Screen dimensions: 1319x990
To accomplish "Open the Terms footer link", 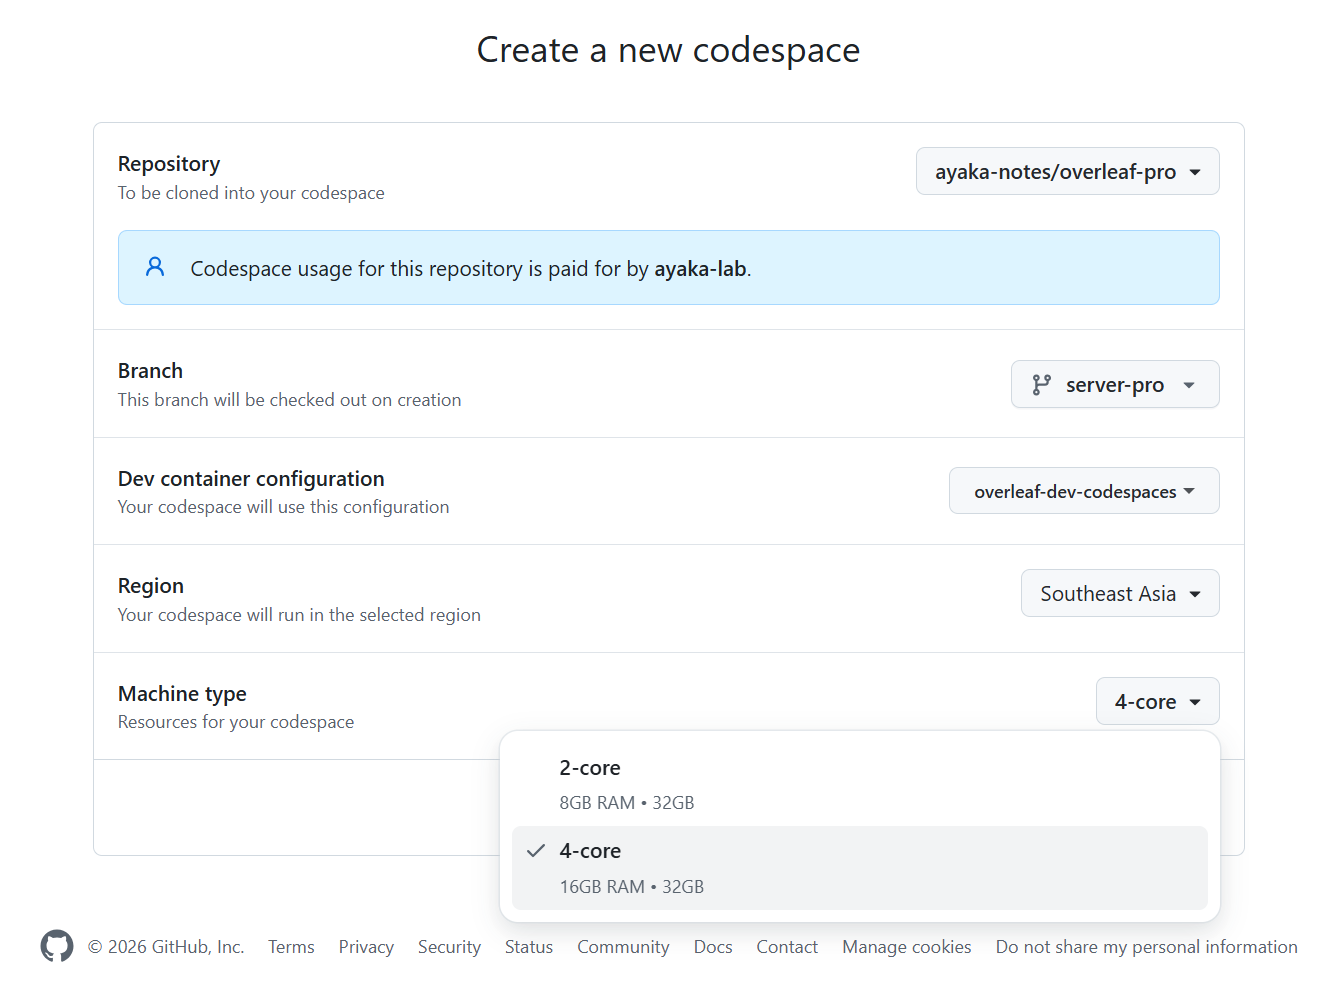I will click(291, 947).
